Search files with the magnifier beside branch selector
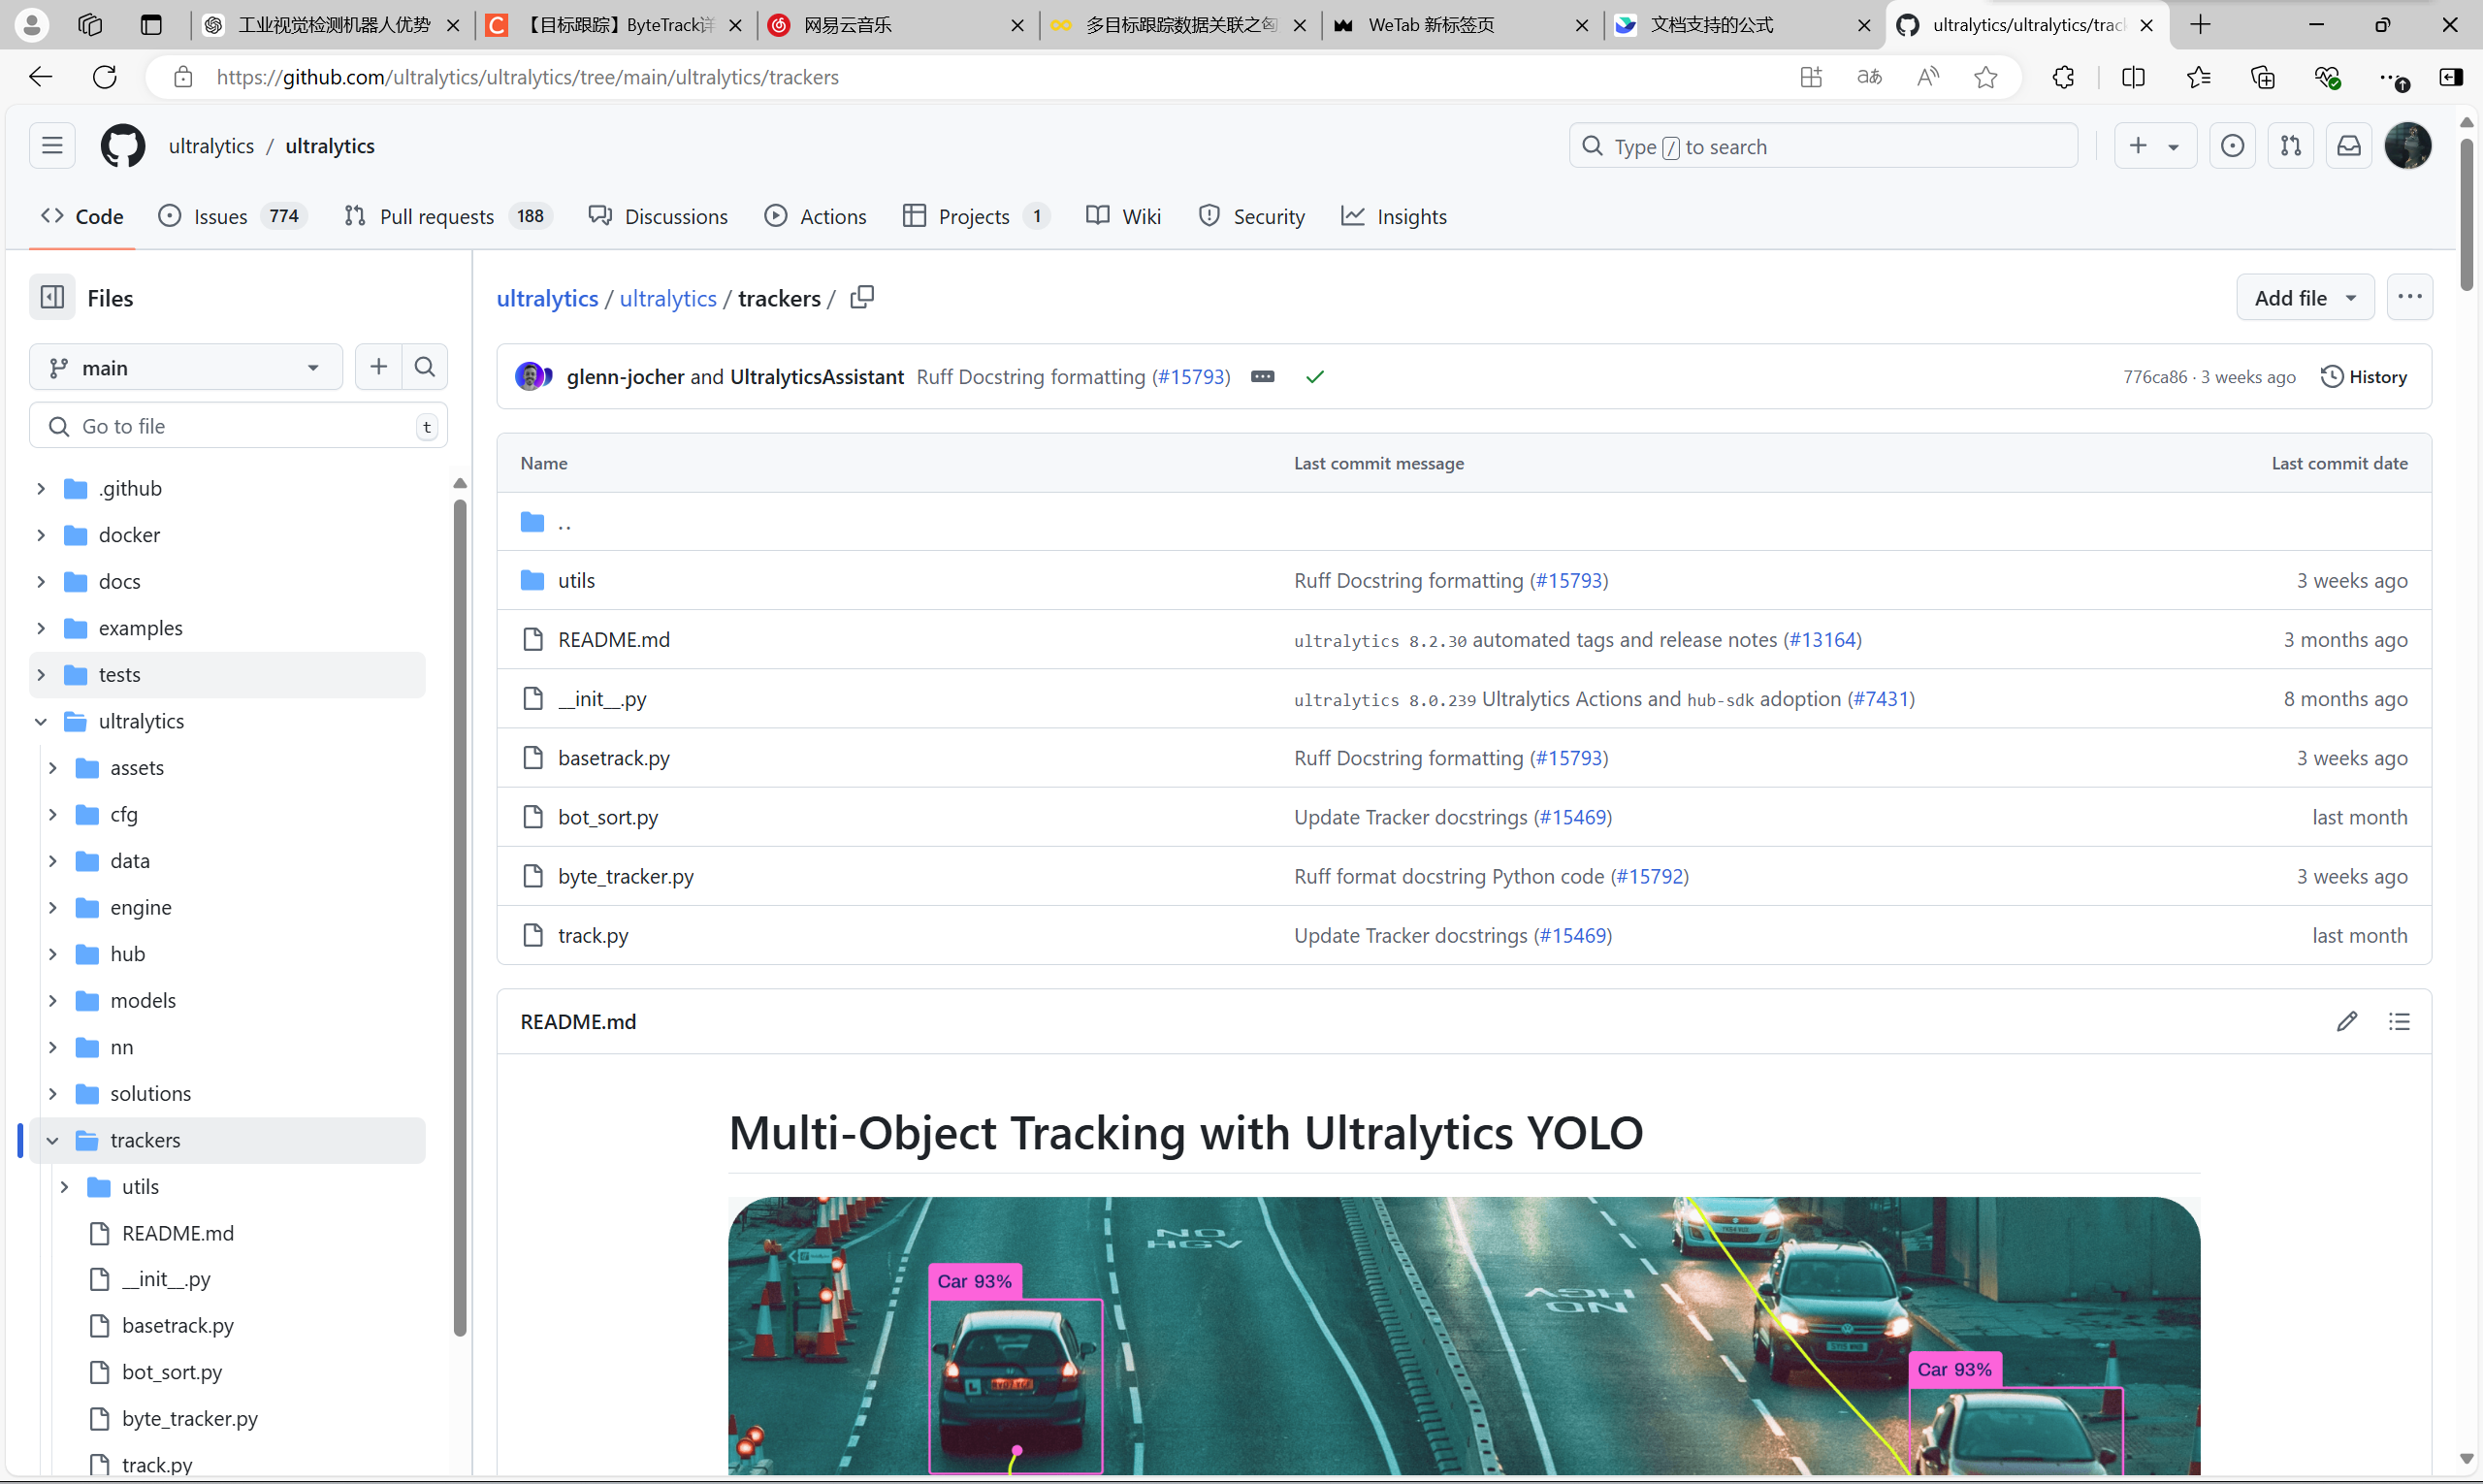Viewport: 2483px width, 1484px height. pos(425,367)
